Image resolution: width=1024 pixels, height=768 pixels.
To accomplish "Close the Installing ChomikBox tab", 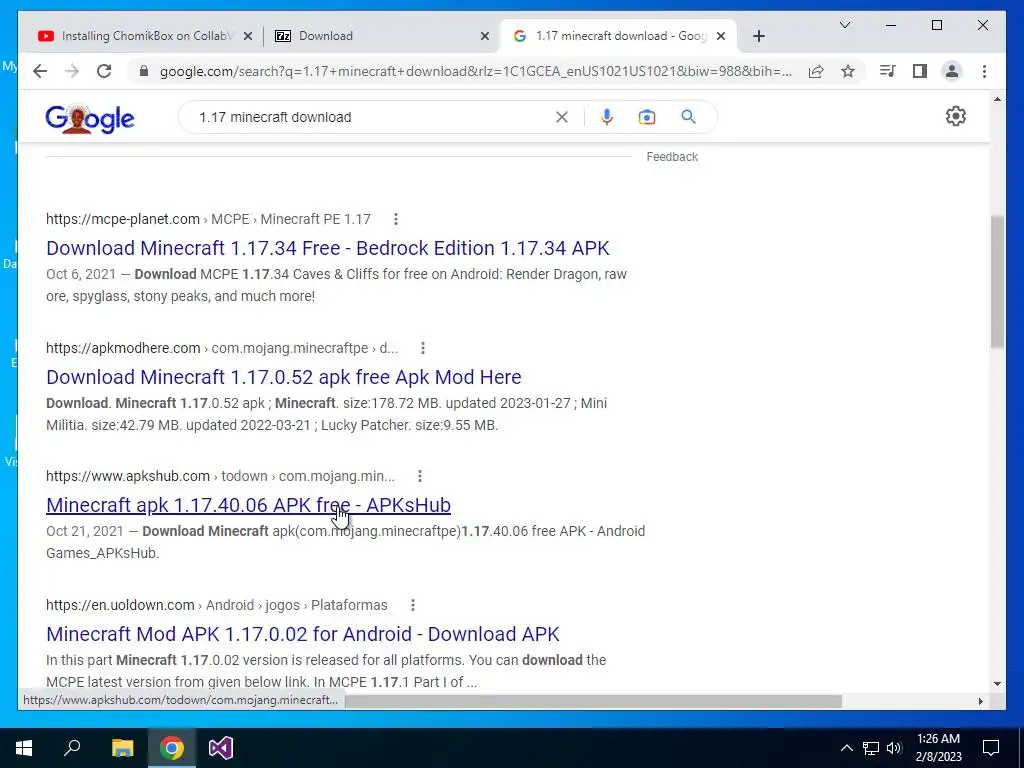I will tap(248, 36).
